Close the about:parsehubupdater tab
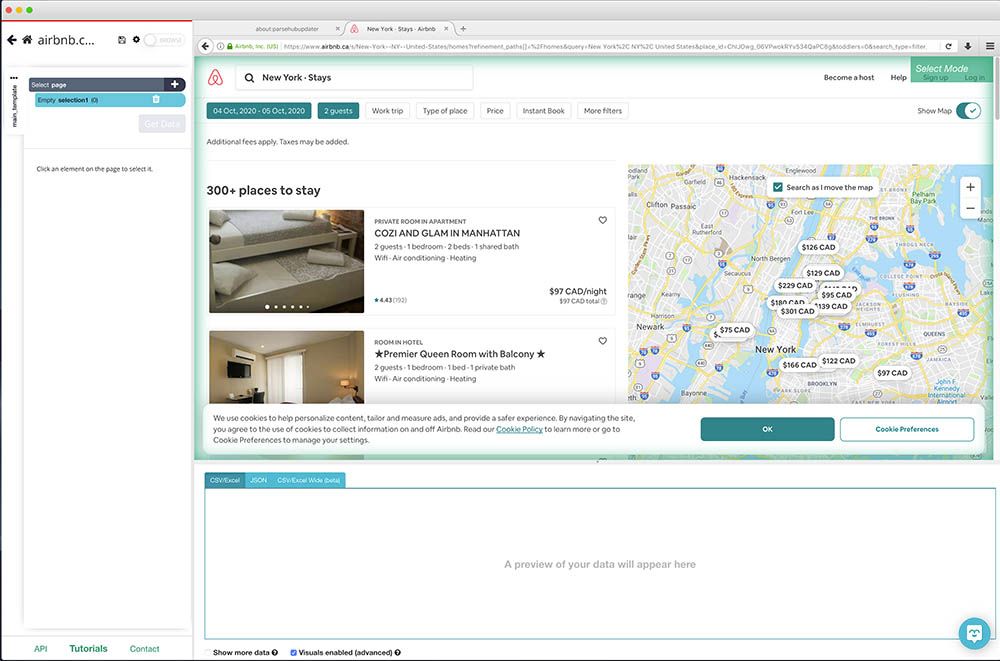 [x=336, y=29]
